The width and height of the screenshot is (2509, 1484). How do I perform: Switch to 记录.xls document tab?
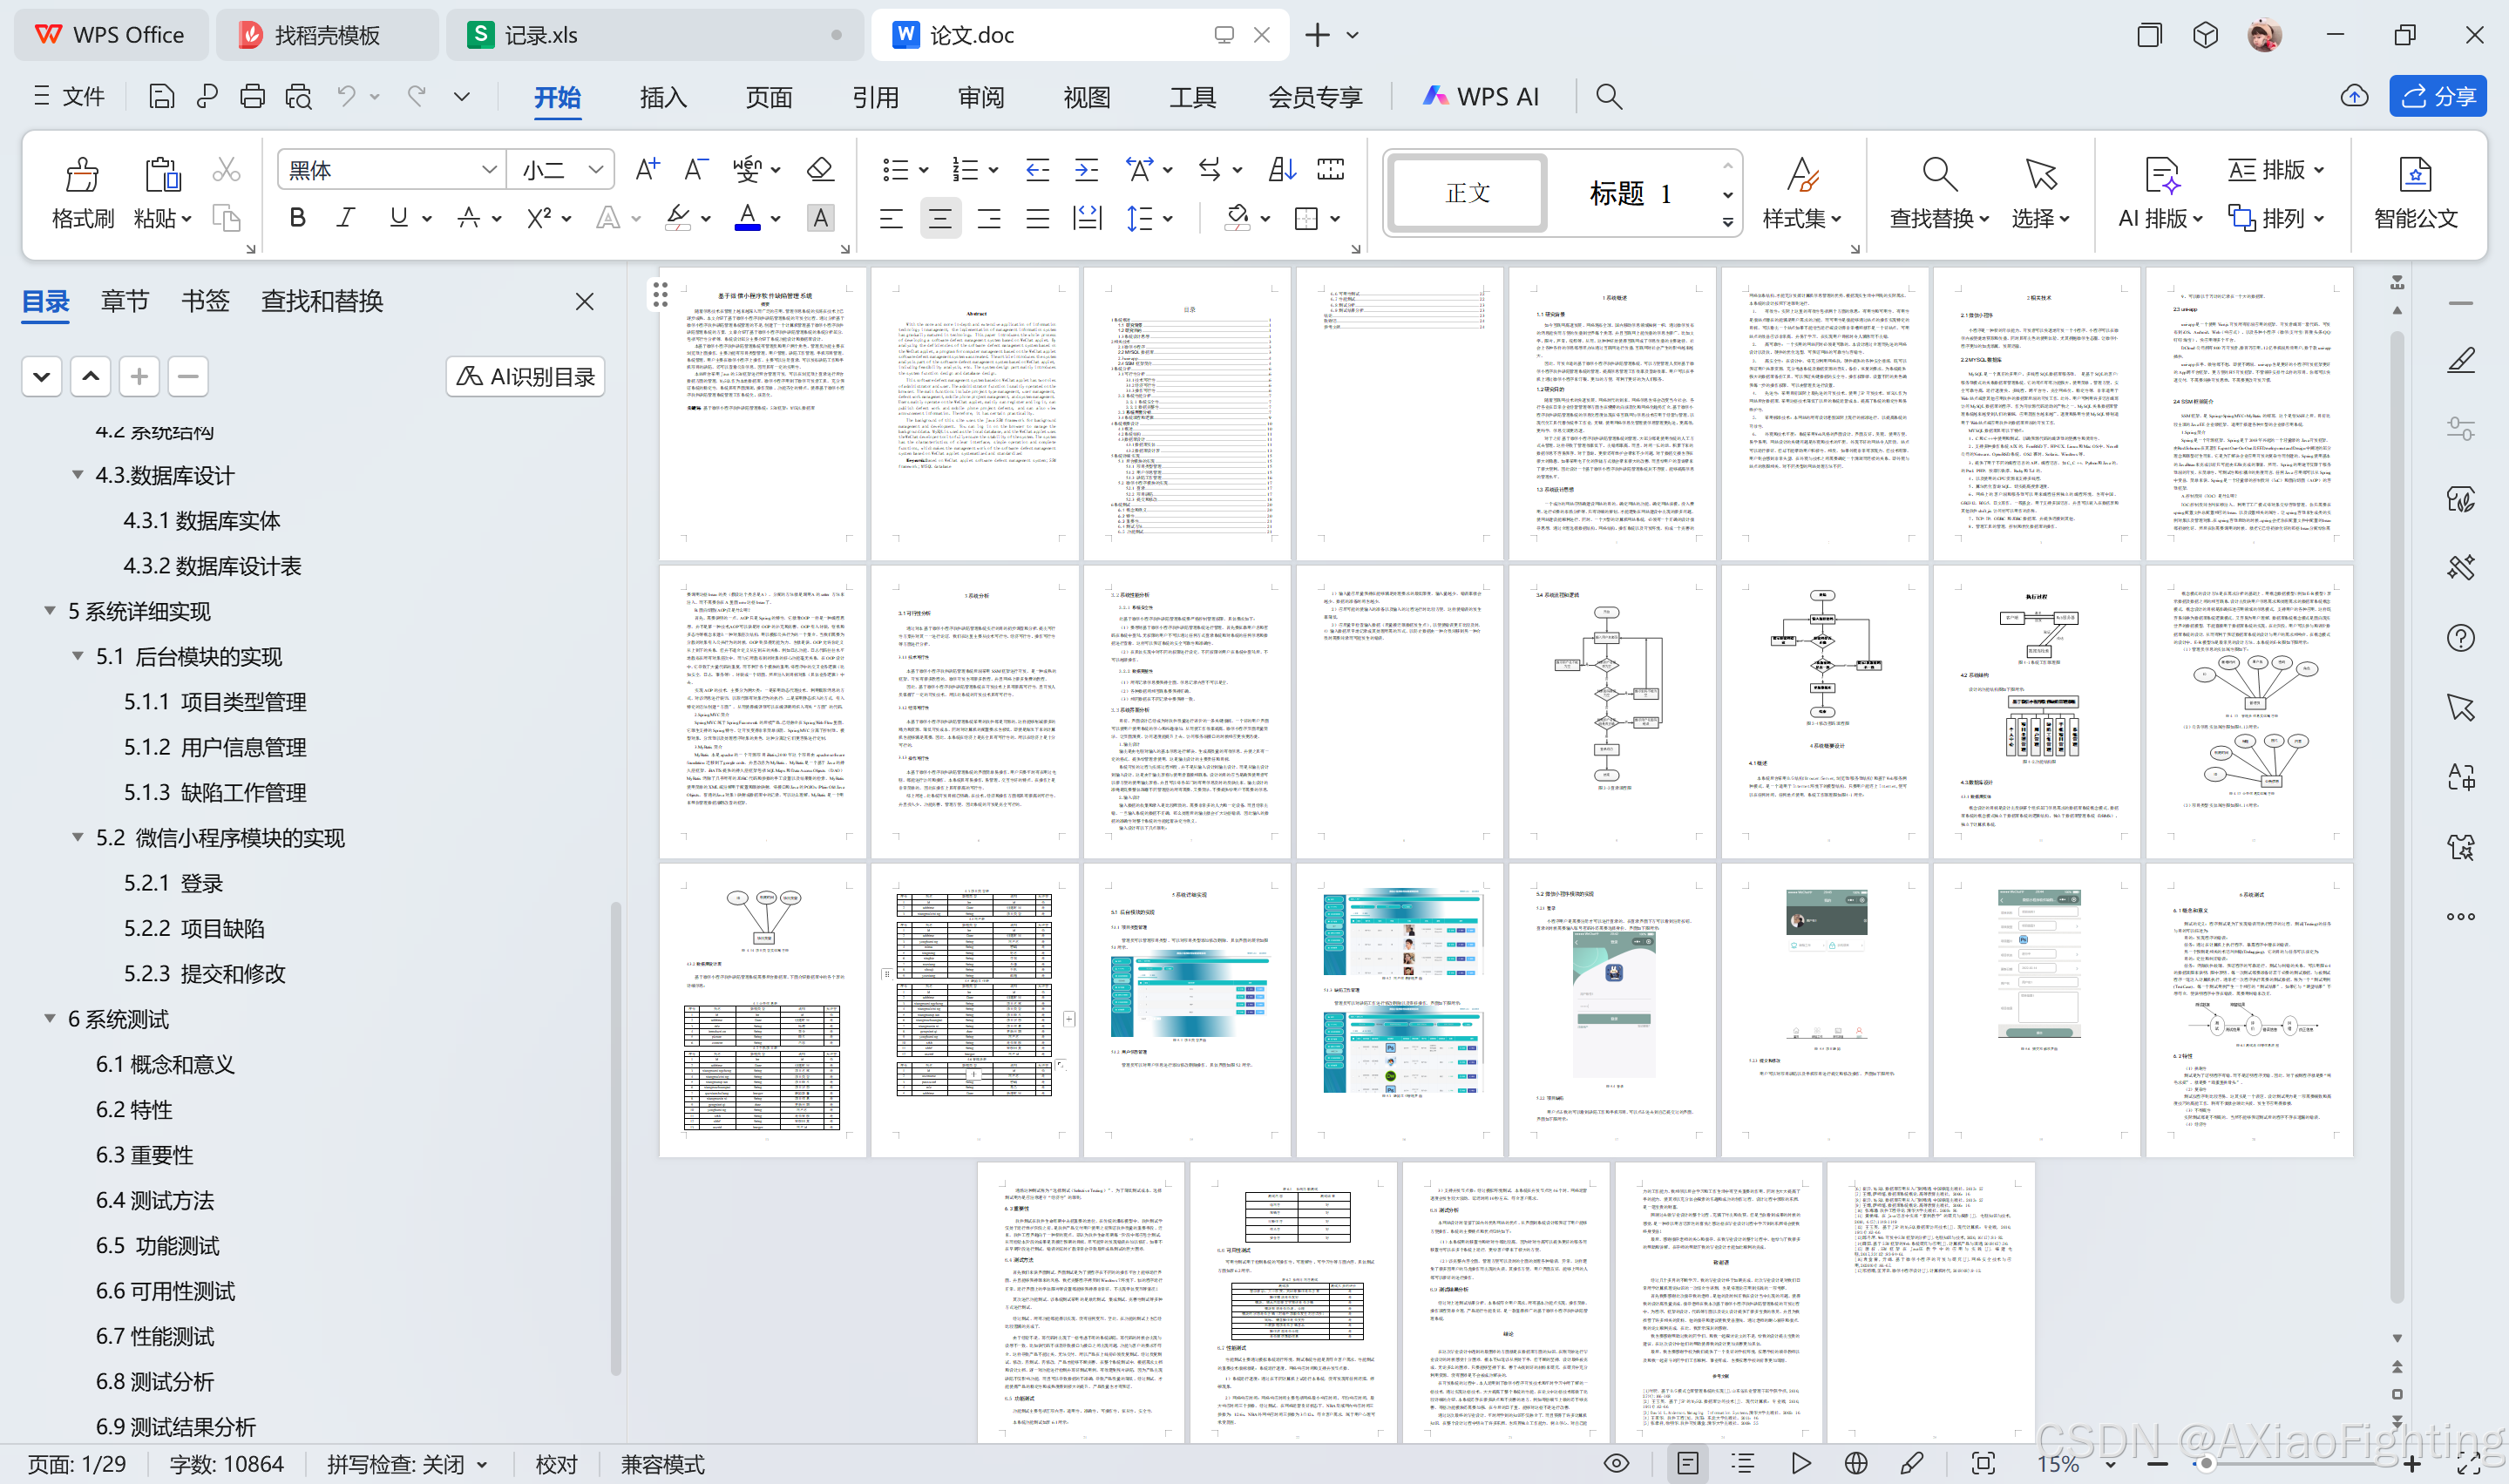(x=654, y=35)
